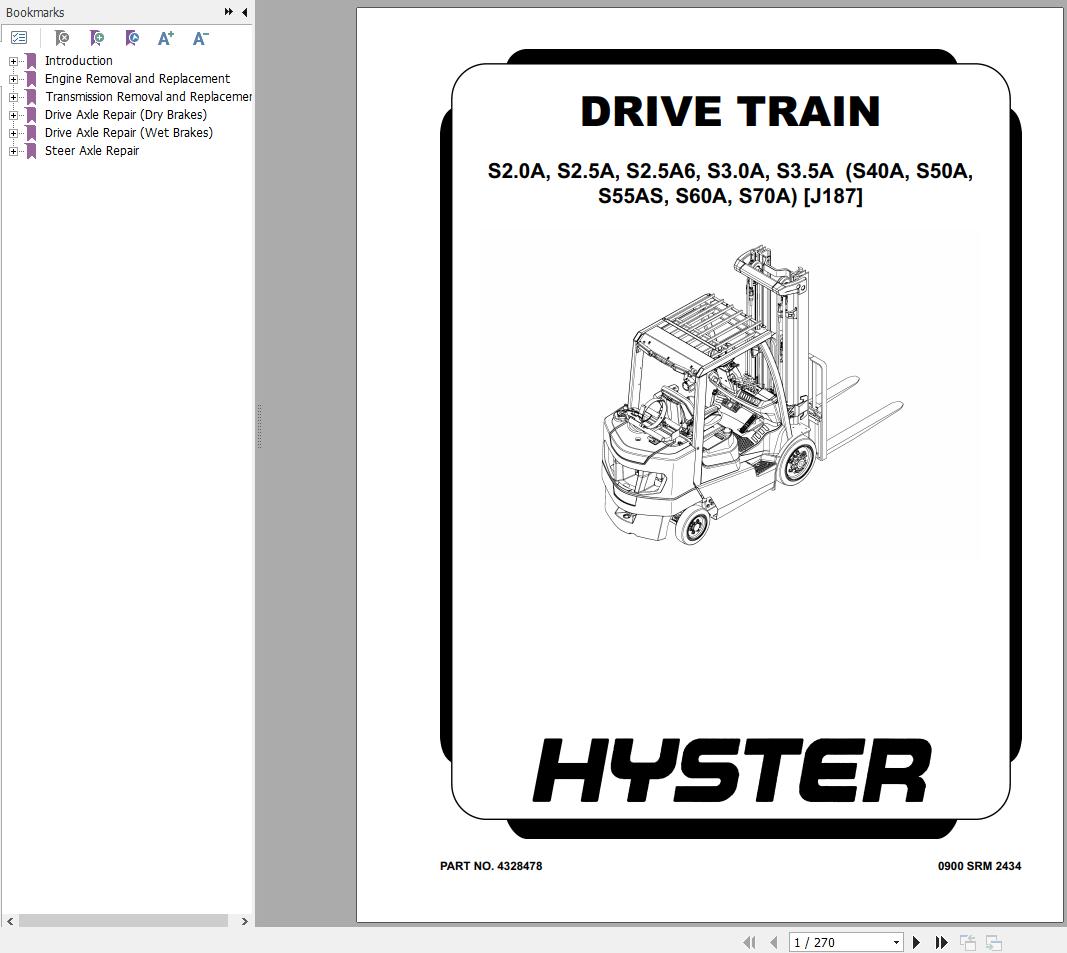Viewport: 1067px width, 953px height.
Task: Open the bookmark options list icon
Action: pos(19,38)
